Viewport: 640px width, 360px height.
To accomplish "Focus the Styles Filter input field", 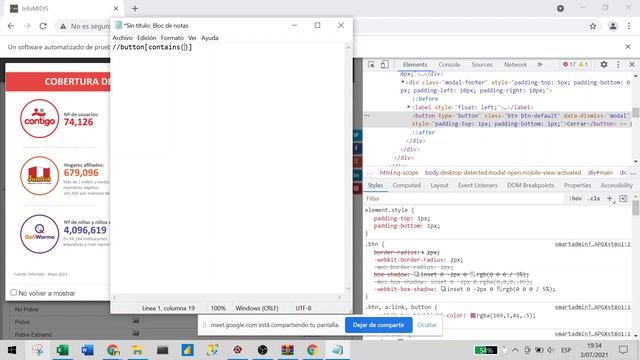I will click(x=463, y=198).
